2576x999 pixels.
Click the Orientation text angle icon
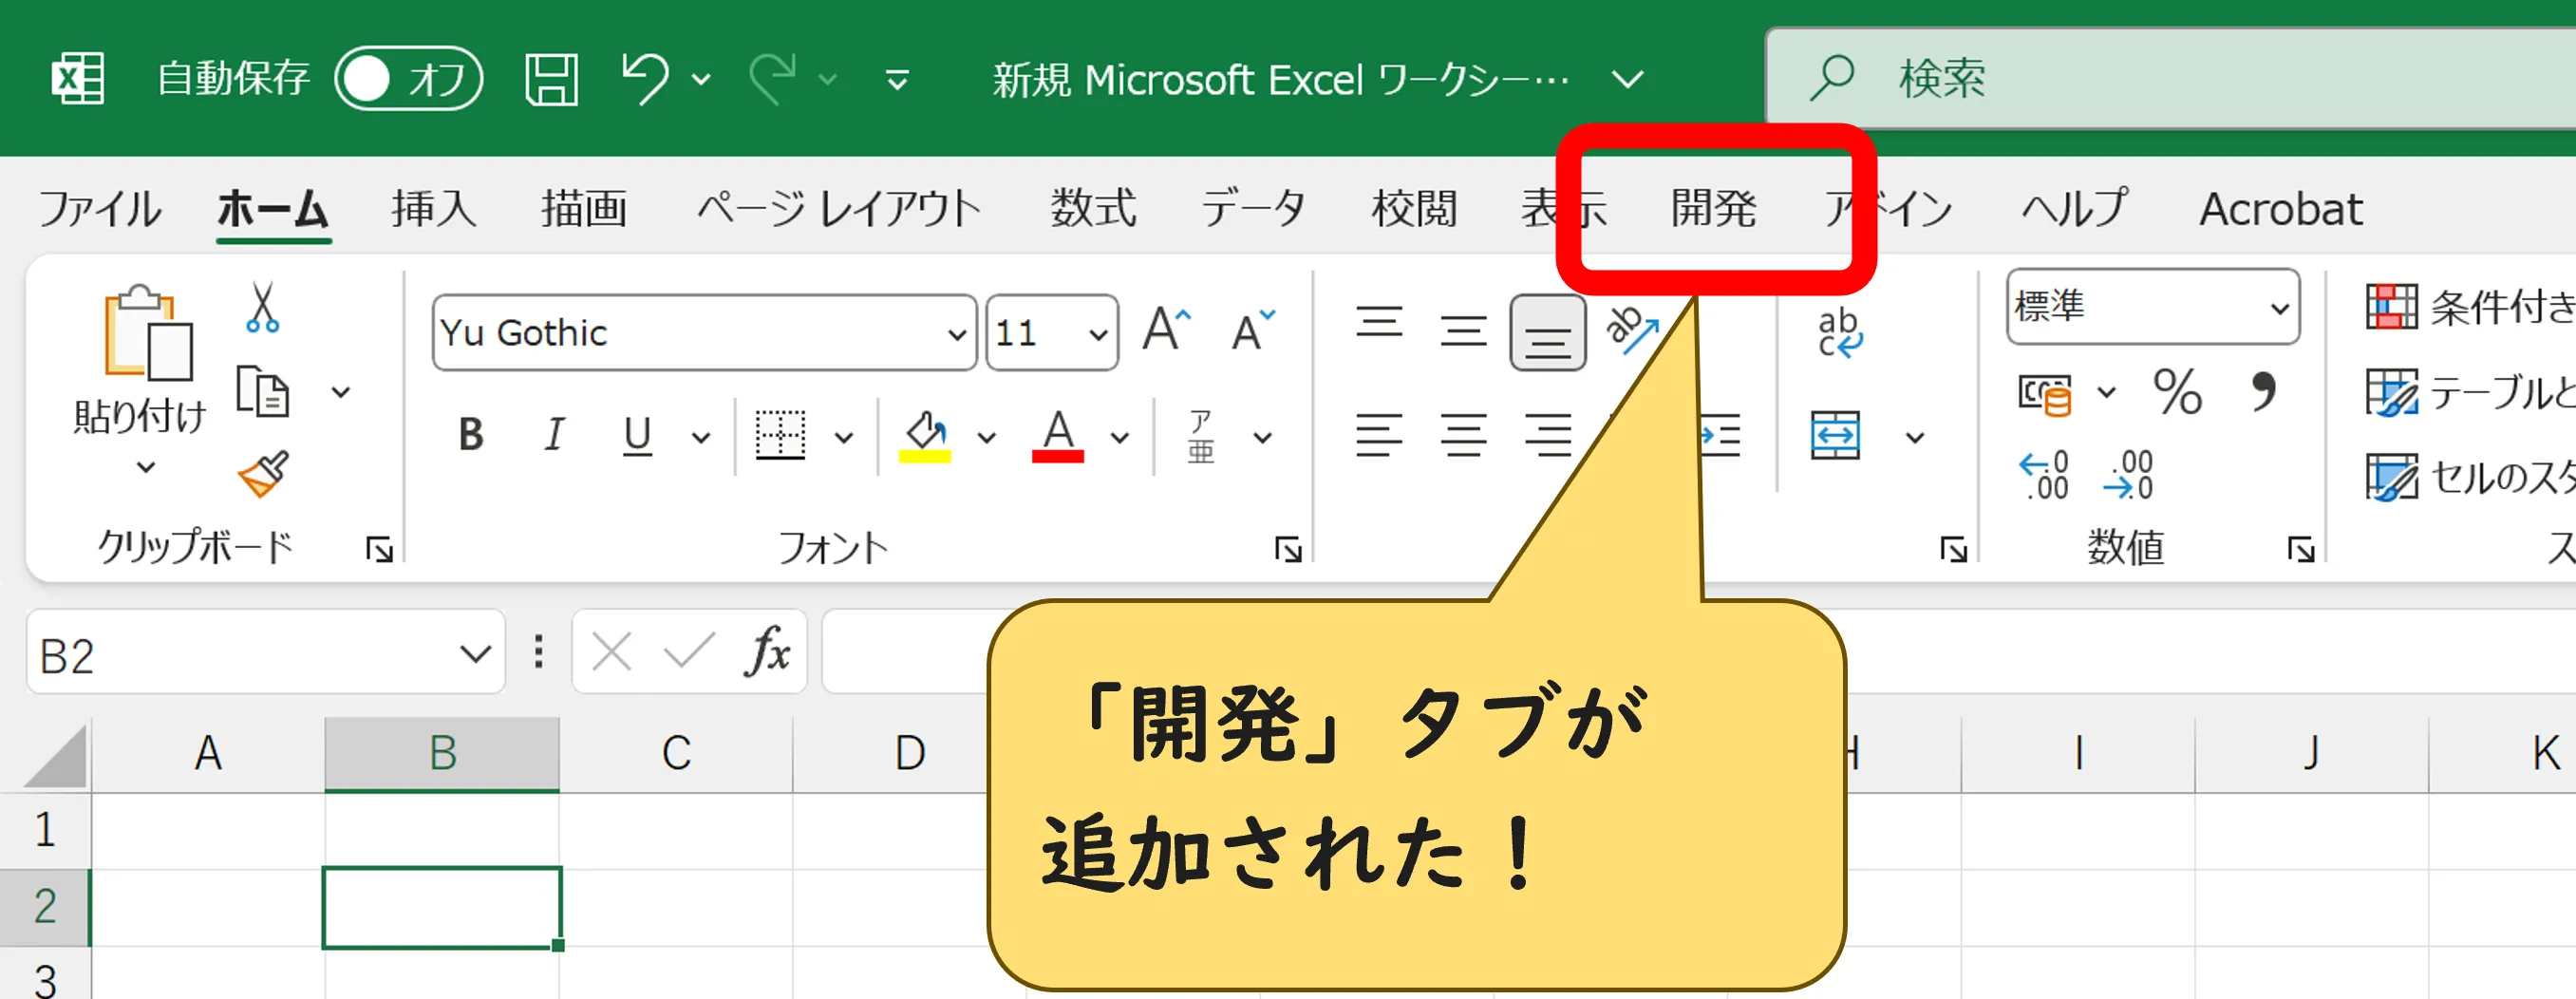(1631, 330)
